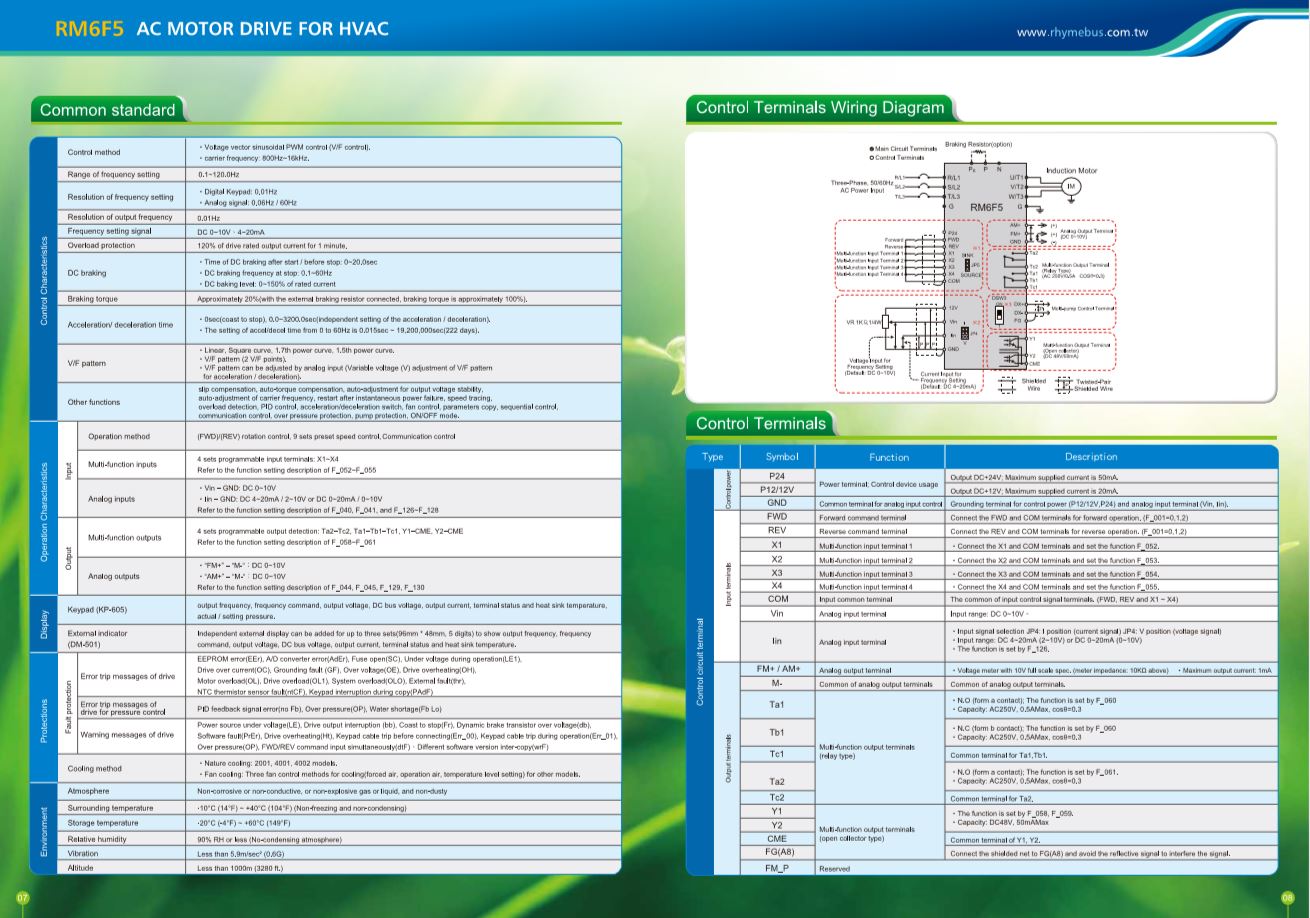Select the M- symbol cell
The image size is (1310, 918).
777,683
